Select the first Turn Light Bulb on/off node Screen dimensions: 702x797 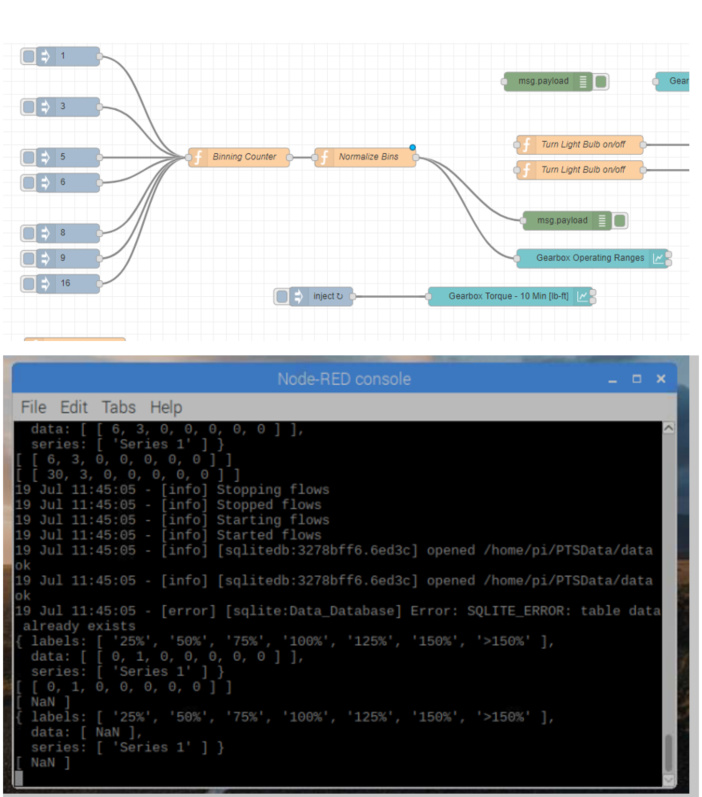(580, 145)
